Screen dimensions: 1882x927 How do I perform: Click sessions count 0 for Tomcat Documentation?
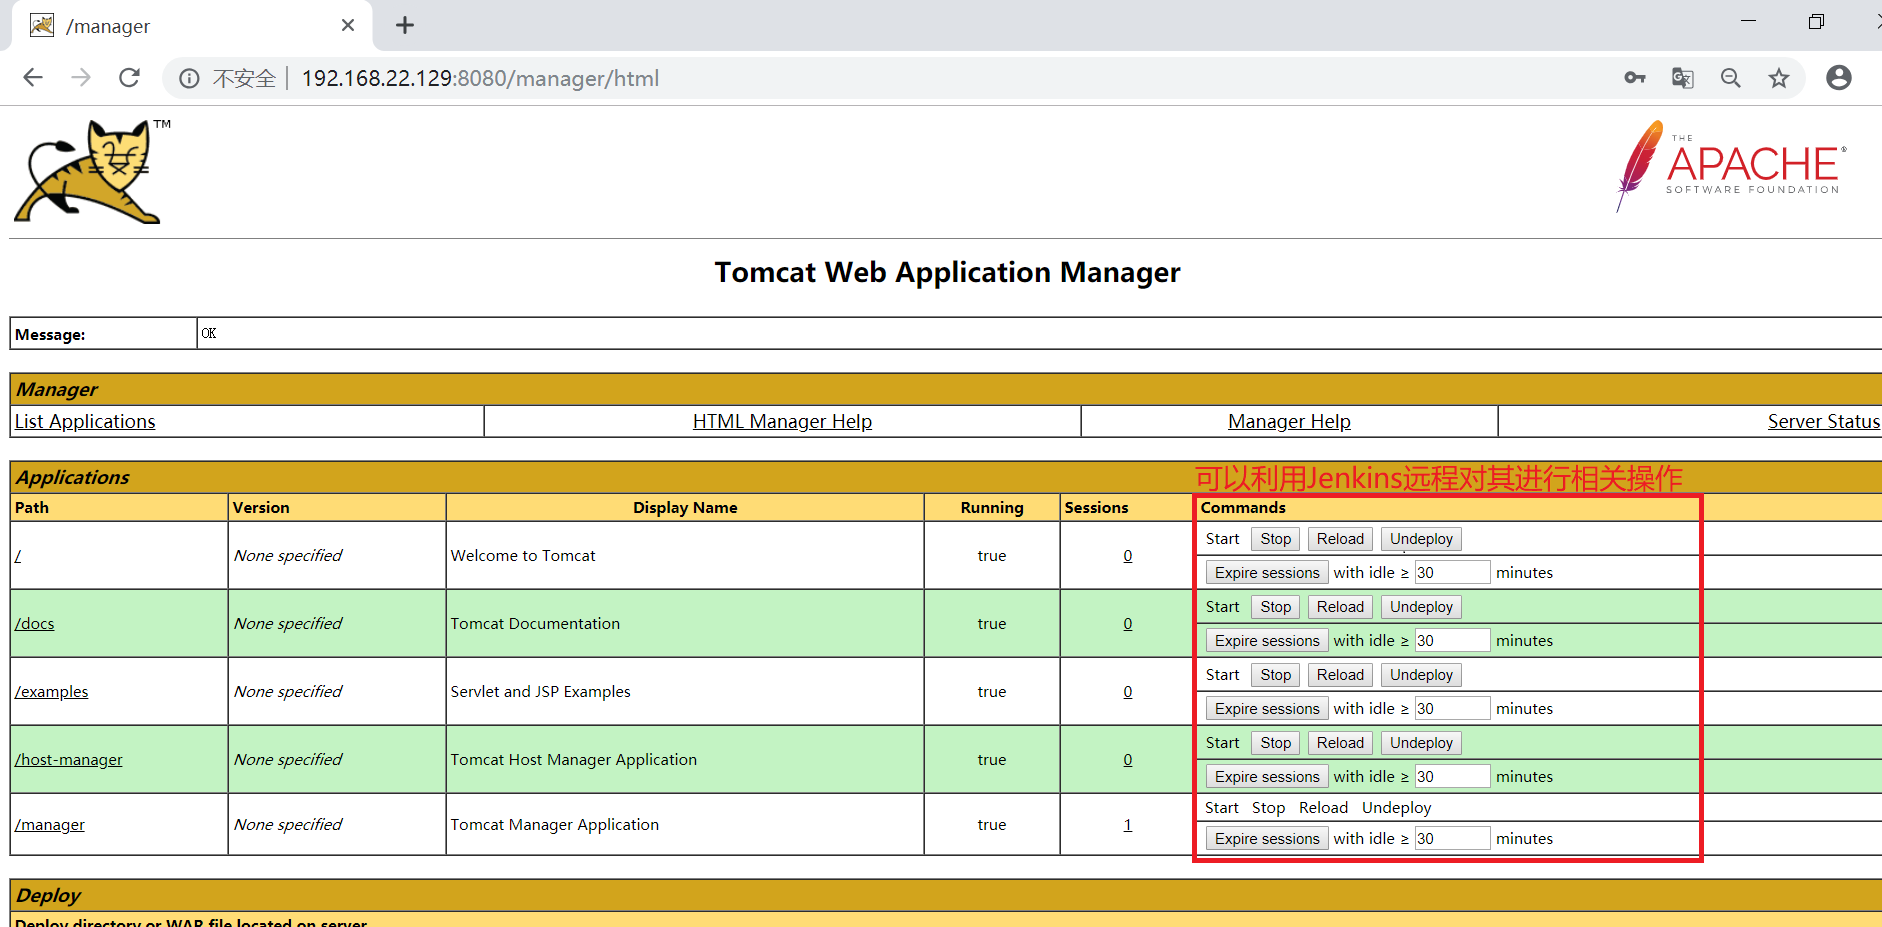pyautogui.click(x=1128, y=623)
